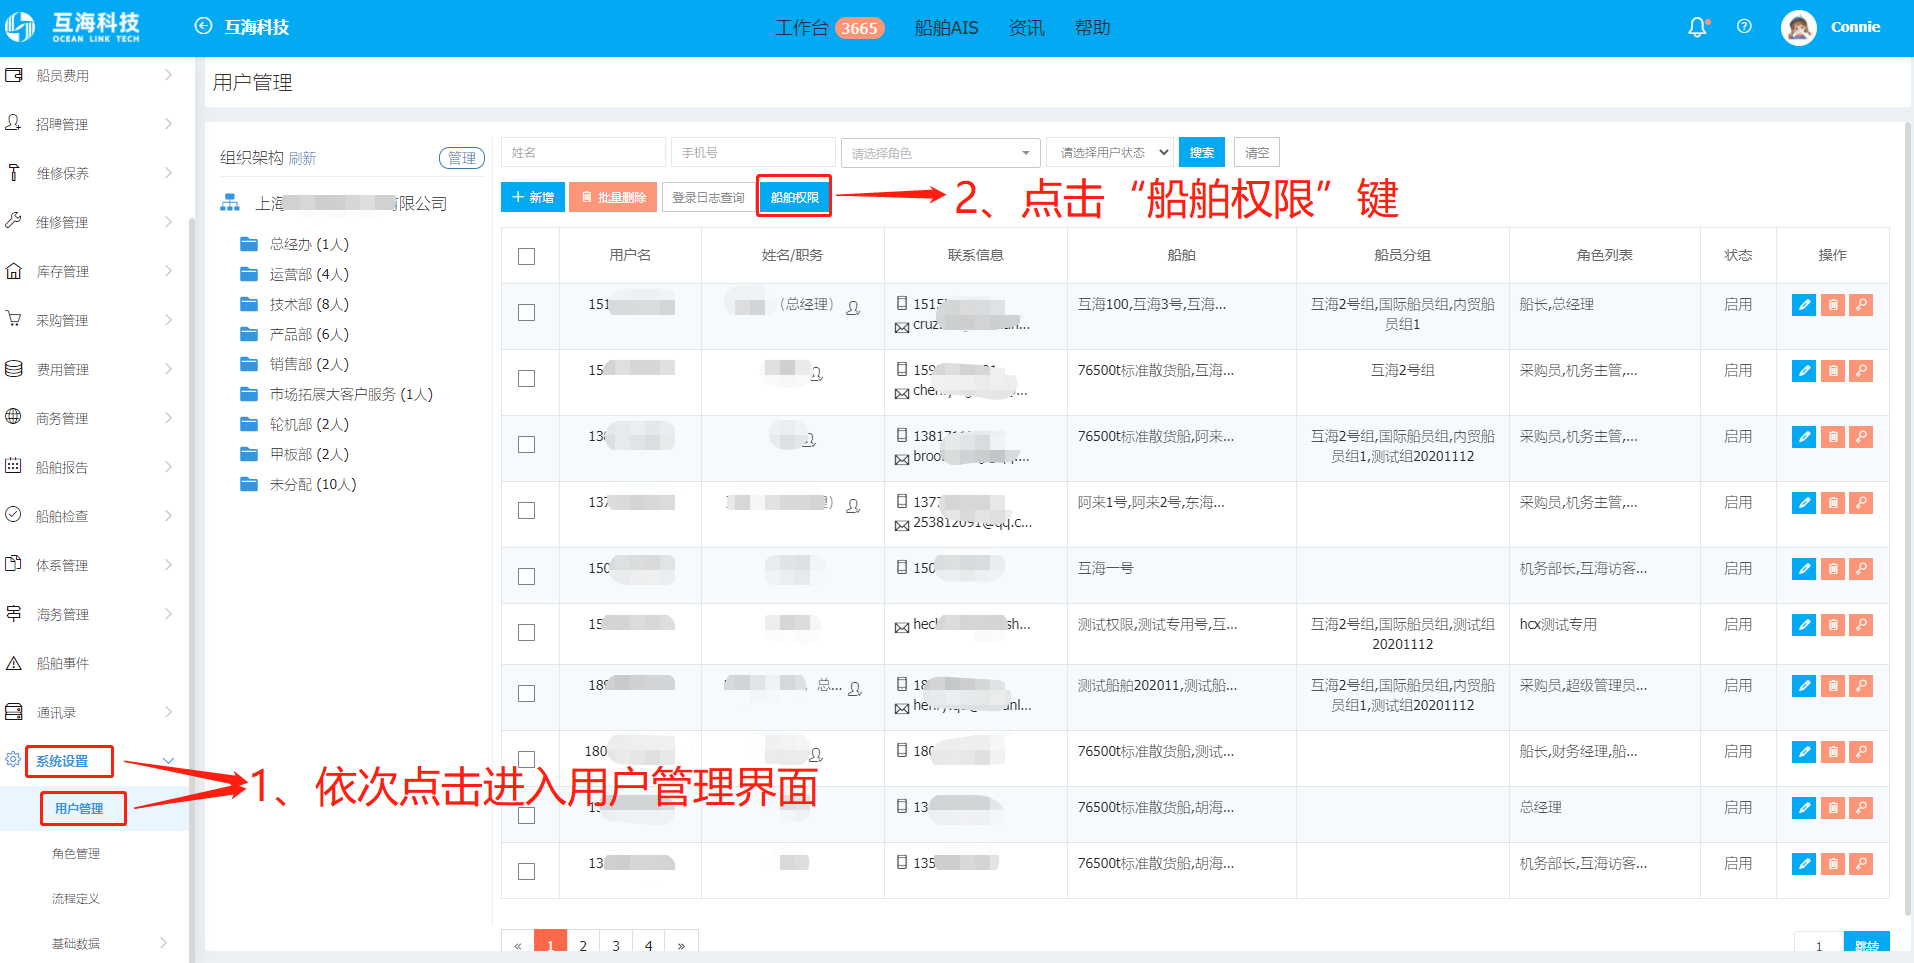Screen dimensions: 1914x963
Task: Click the 清空 clear button
Action: [1257, 152]
